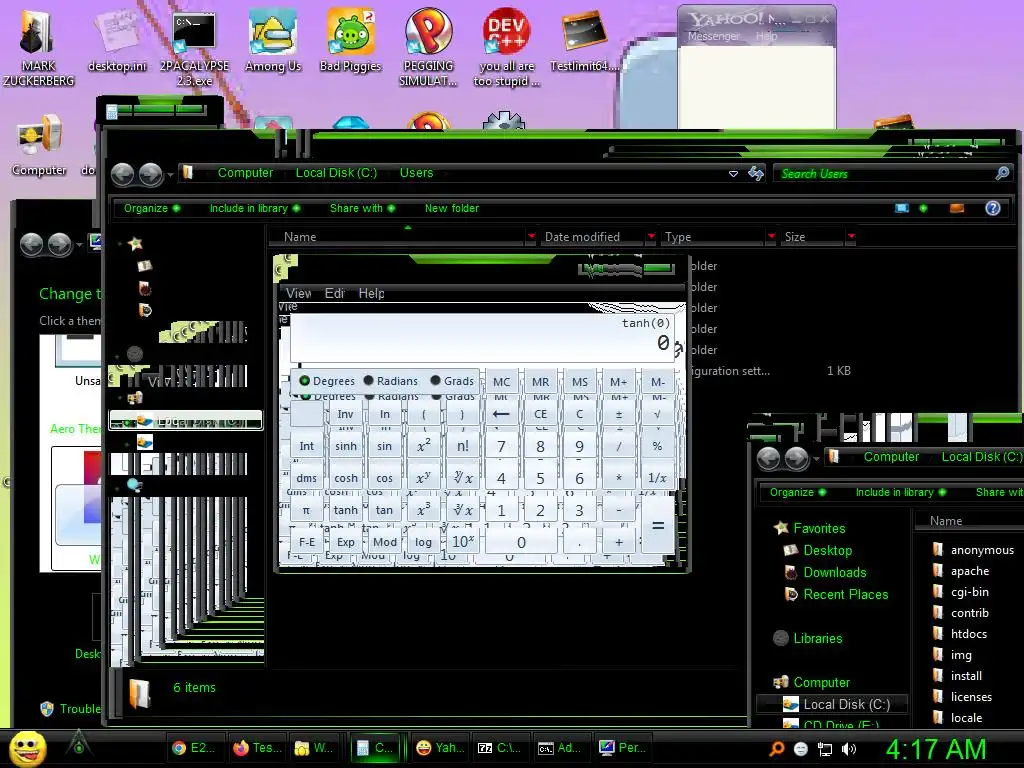Click the Date modified column header
This screenshot has height=768, width=1024.
pyautogui.click(x=591, y=236)
